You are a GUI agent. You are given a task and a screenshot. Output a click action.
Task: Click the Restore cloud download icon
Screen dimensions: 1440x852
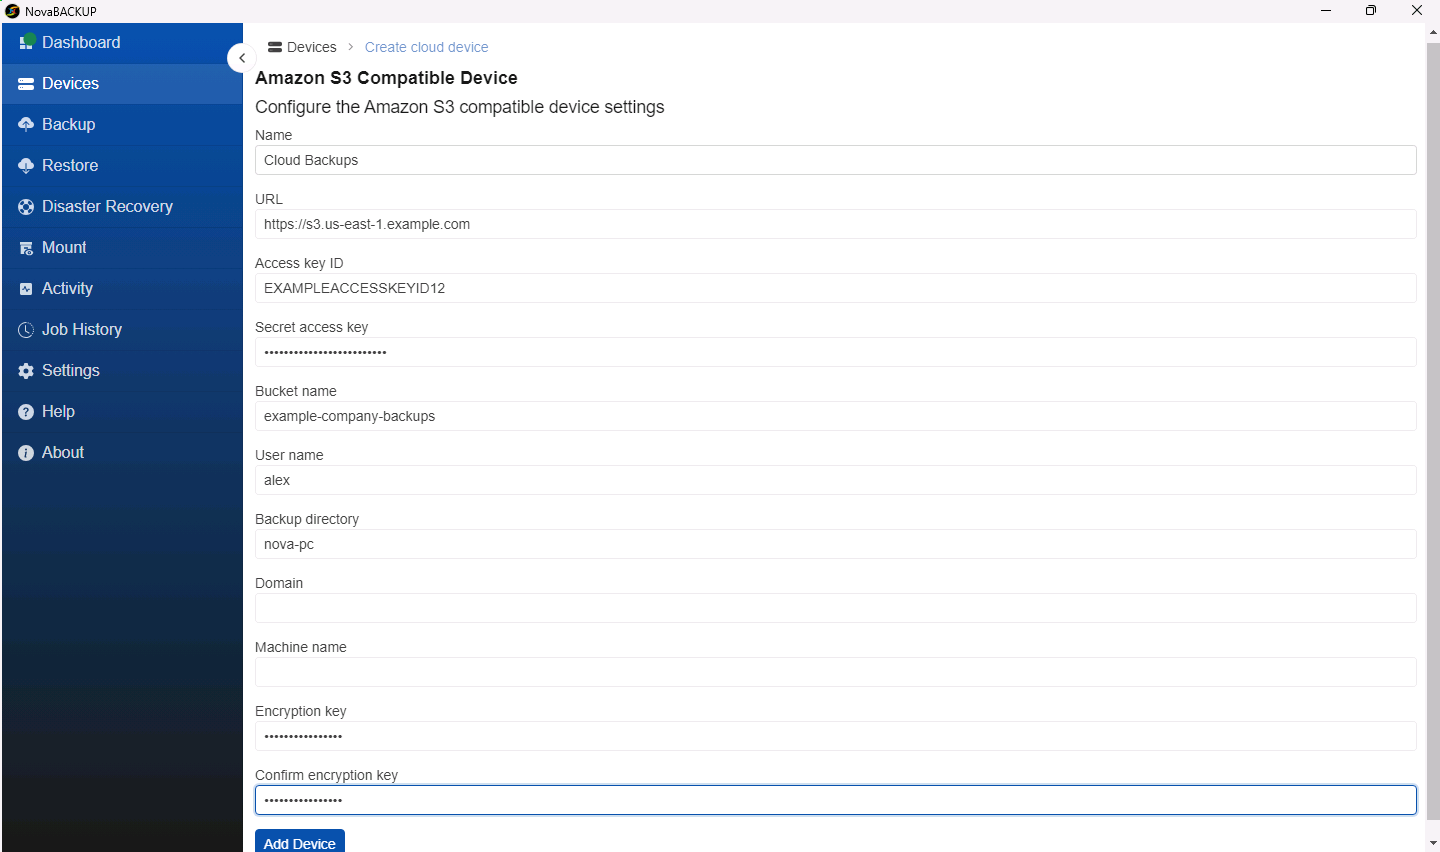(26, 165)
